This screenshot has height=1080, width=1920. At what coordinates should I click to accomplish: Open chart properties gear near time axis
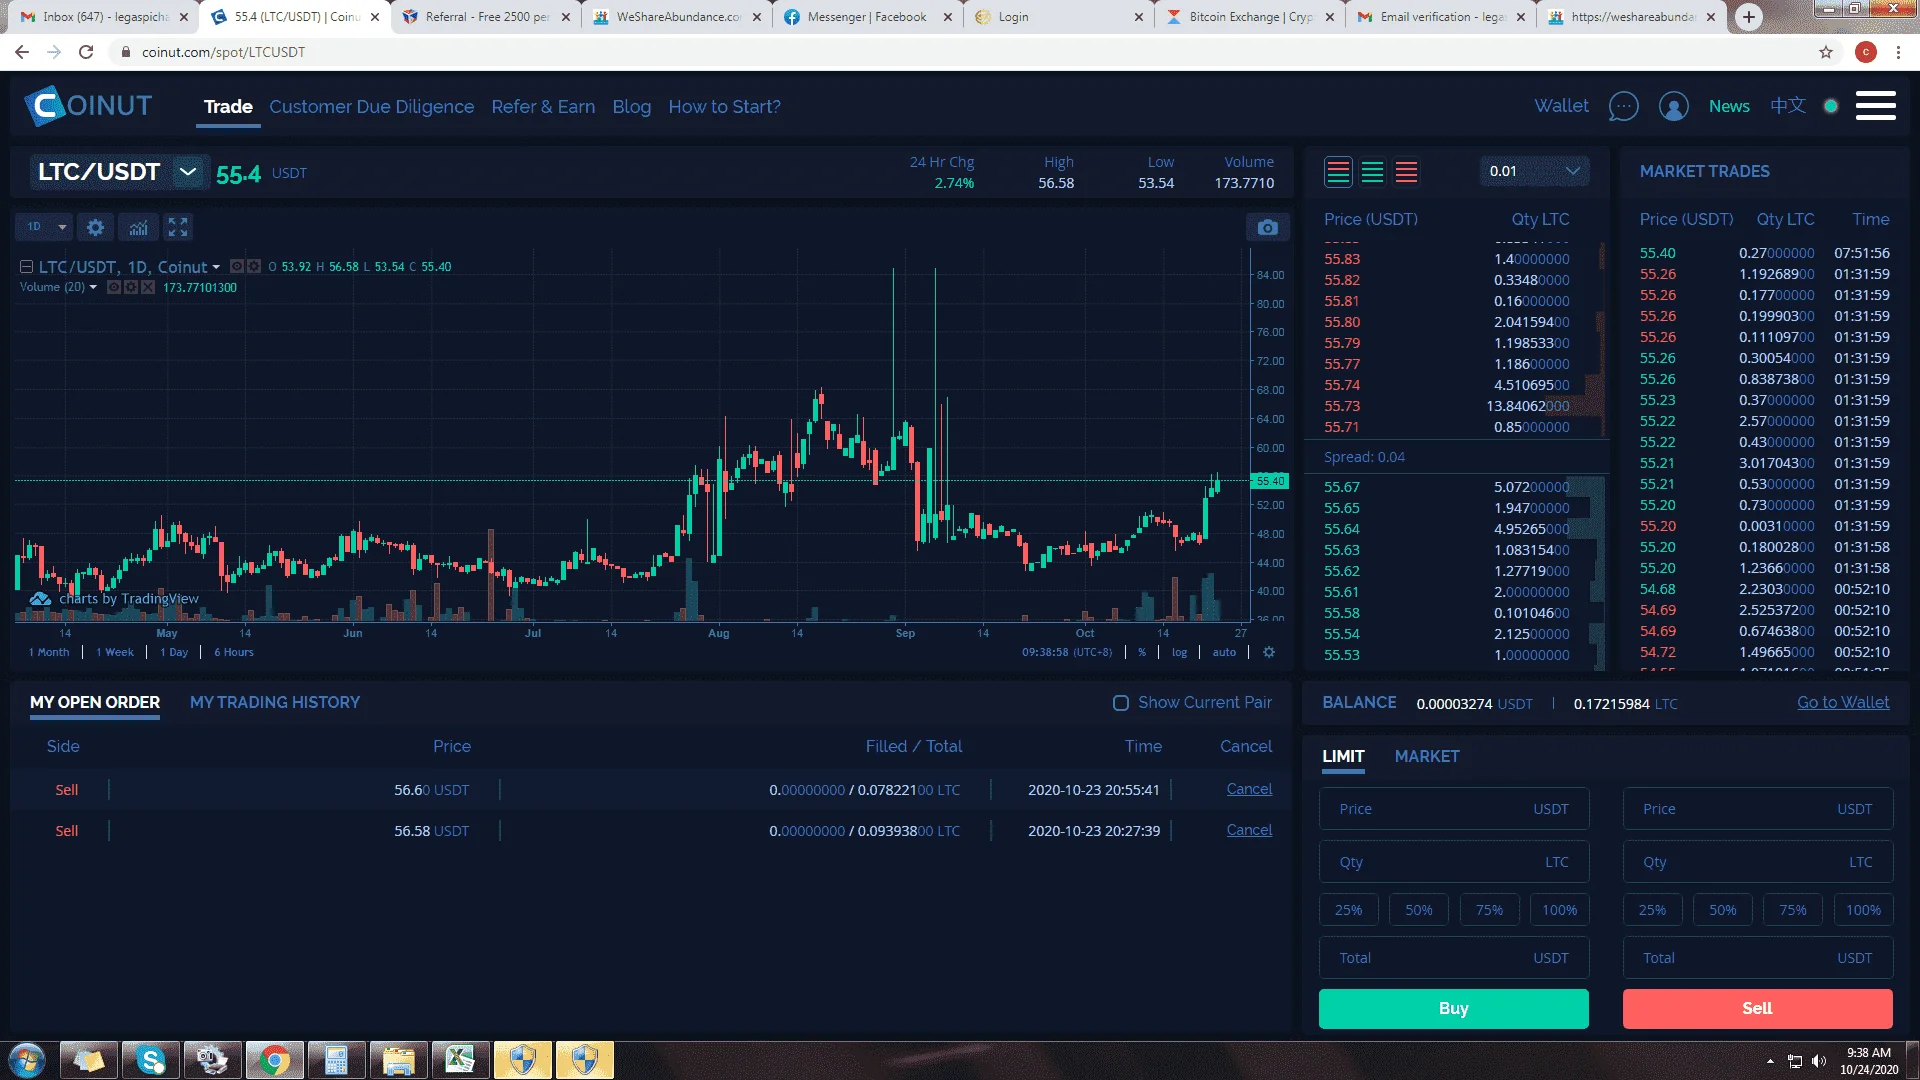[1269, 652]
